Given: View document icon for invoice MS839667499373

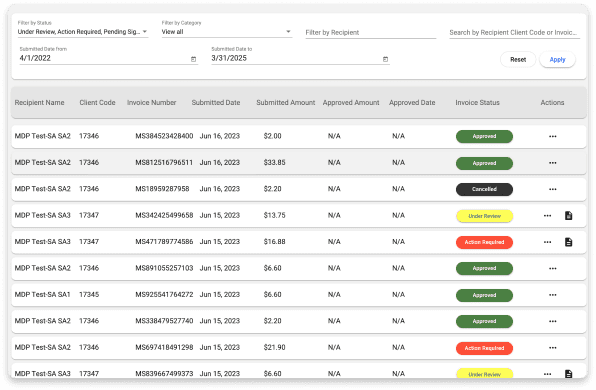Looking at the screenshot, I should pos(568,374).
